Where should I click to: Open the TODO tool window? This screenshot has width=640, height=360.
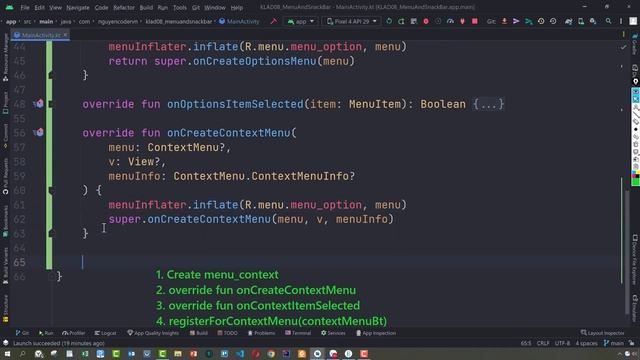pyautogui.click(x=227, y=333)
